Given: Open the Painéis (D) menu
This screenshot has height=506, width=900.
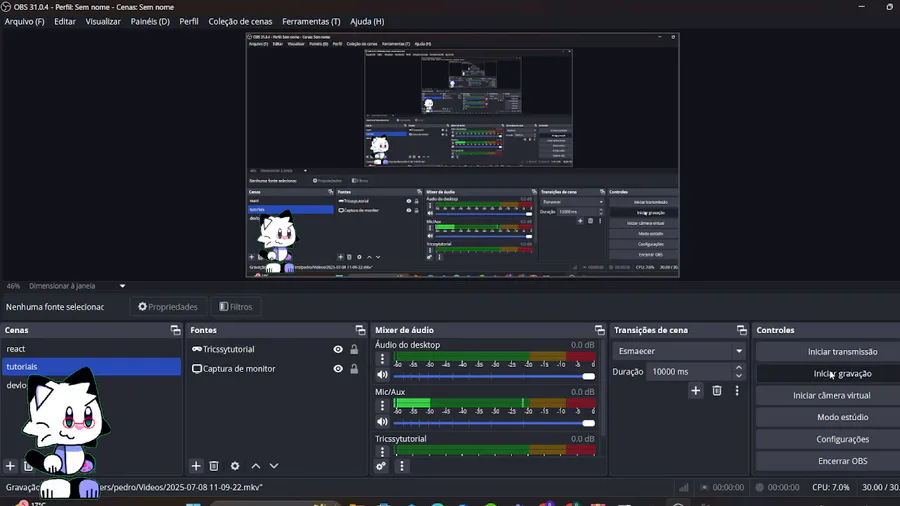Looking at the screenshot, I should 150,21.
